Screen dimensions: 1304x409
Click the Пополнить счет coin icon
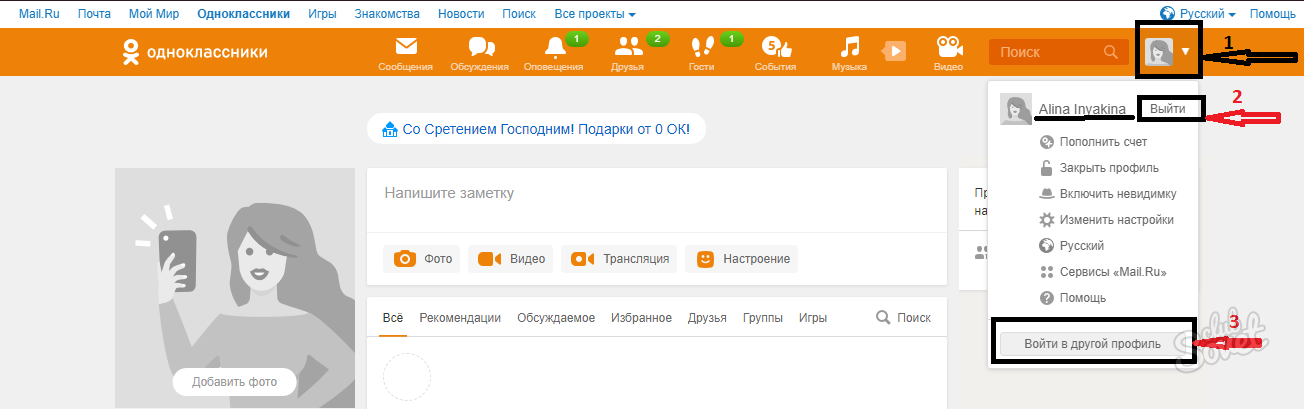(1047, 142)
